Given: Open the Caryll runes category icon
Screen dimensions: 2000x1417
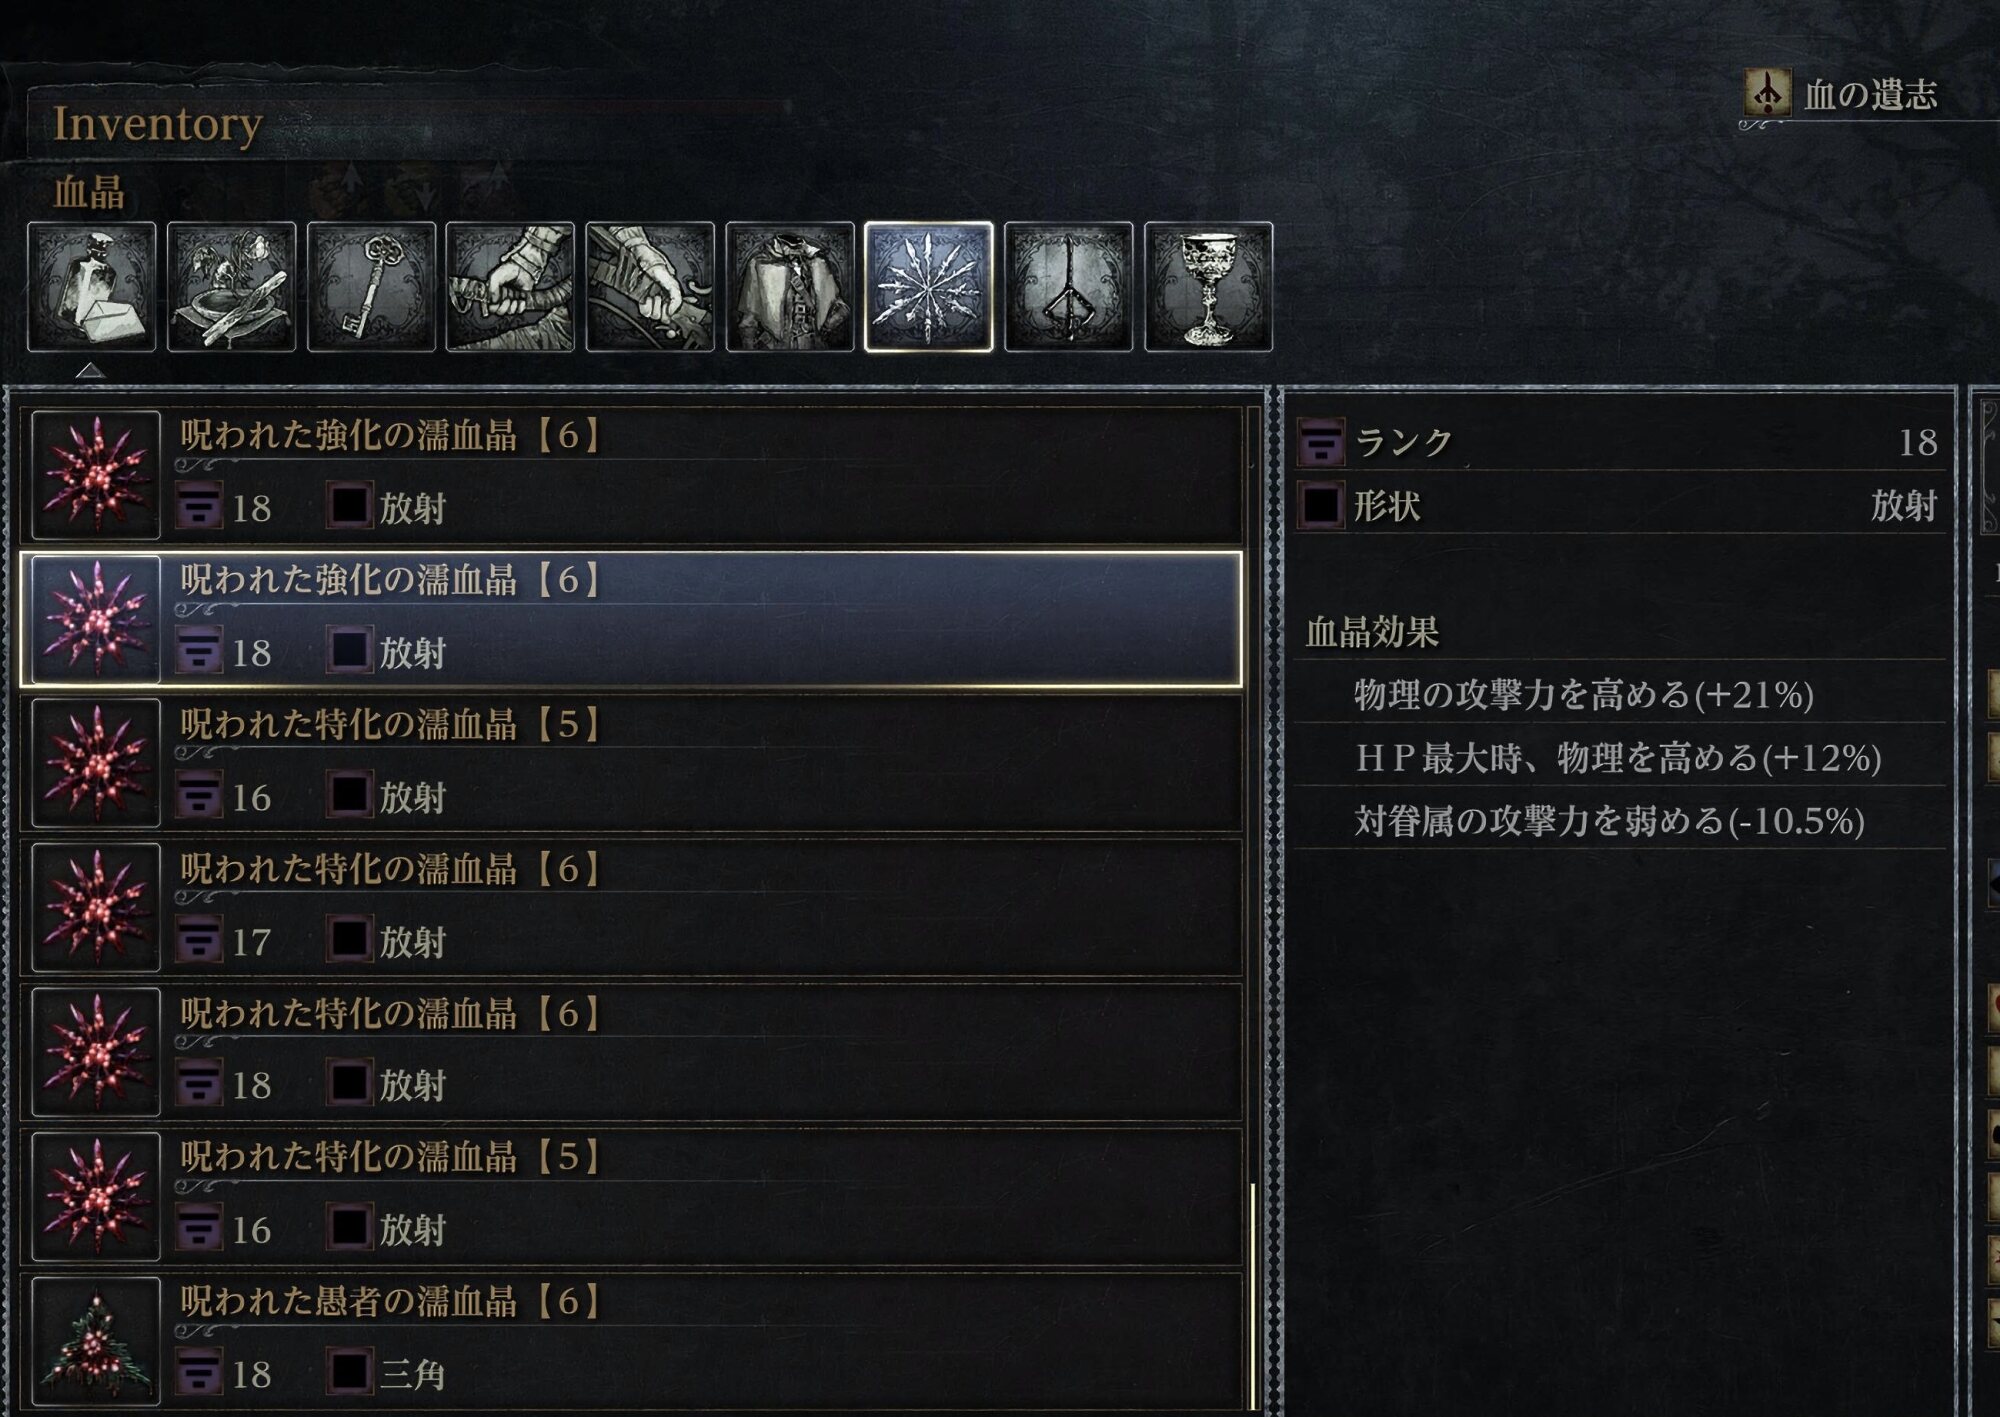Looking at the screenshot, I should [x=1069, y=287].
